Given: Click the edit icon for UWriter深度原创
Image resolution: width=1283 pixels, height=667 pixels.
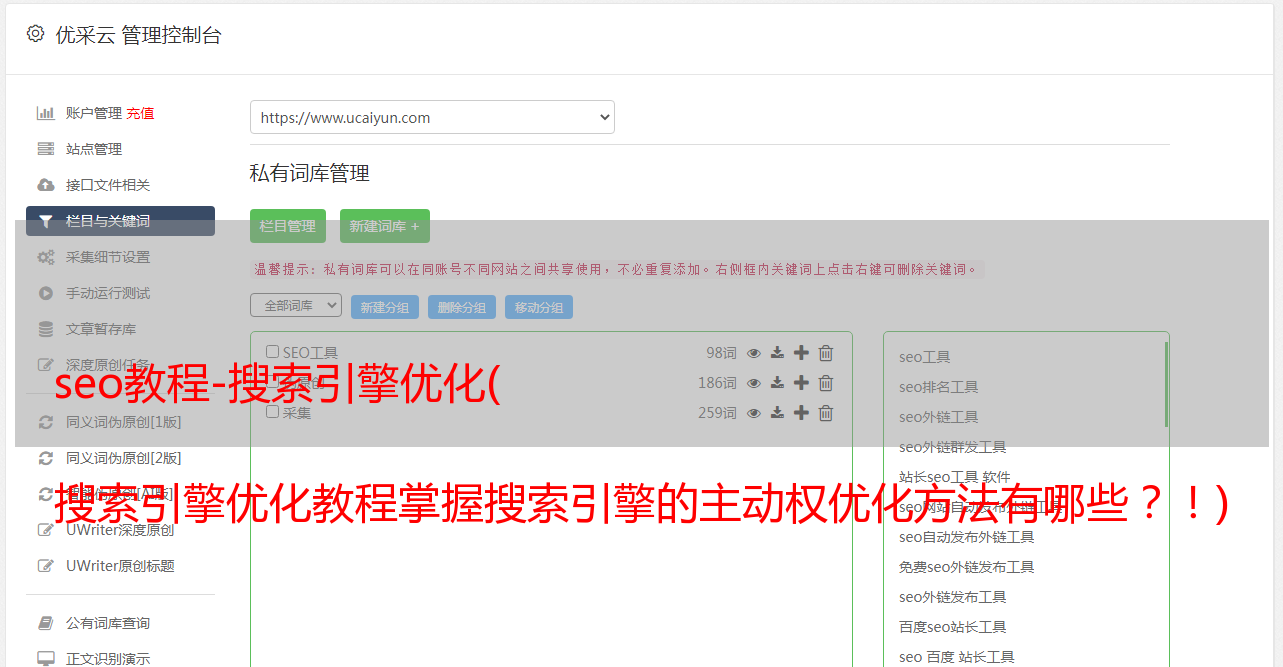Looking at the screenshot, I should (46, 530).
